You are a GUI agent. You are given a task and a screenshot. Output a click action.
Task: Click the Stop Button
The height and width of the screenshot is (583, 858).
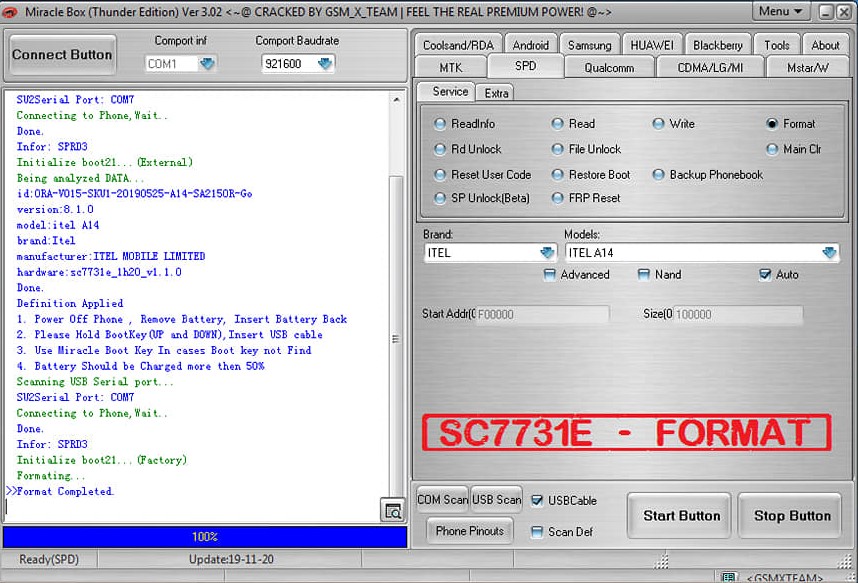coord(792,516)
